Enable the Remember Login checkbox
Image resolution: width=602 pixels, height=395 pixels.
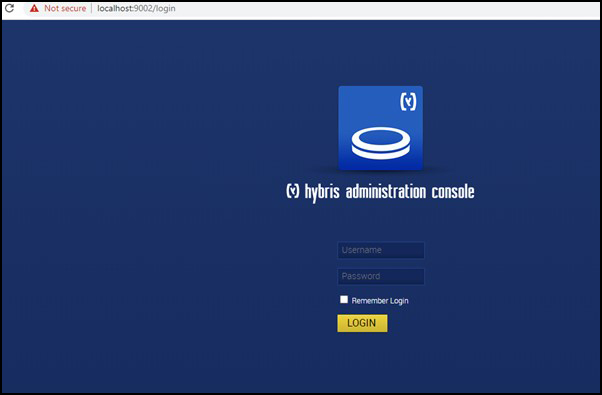click(344, 299)
